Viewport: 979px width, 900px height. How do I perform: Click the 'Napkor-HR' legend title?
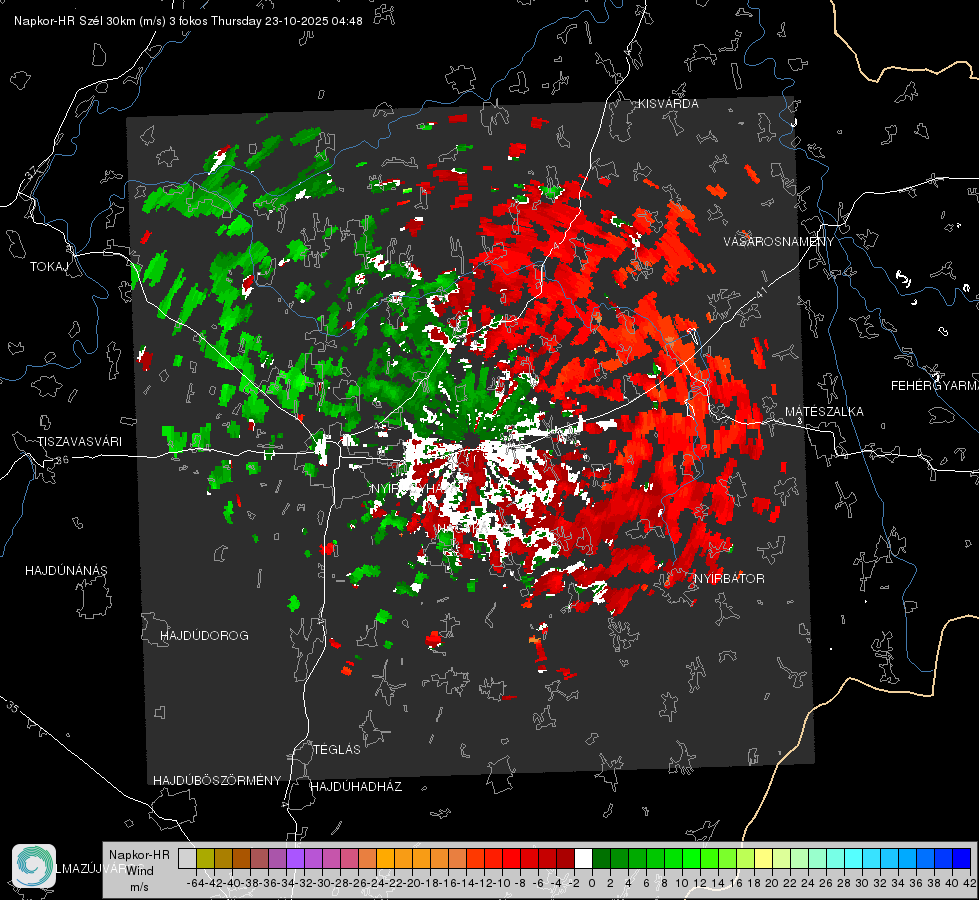pyautogui.click(x=139, y=855)
